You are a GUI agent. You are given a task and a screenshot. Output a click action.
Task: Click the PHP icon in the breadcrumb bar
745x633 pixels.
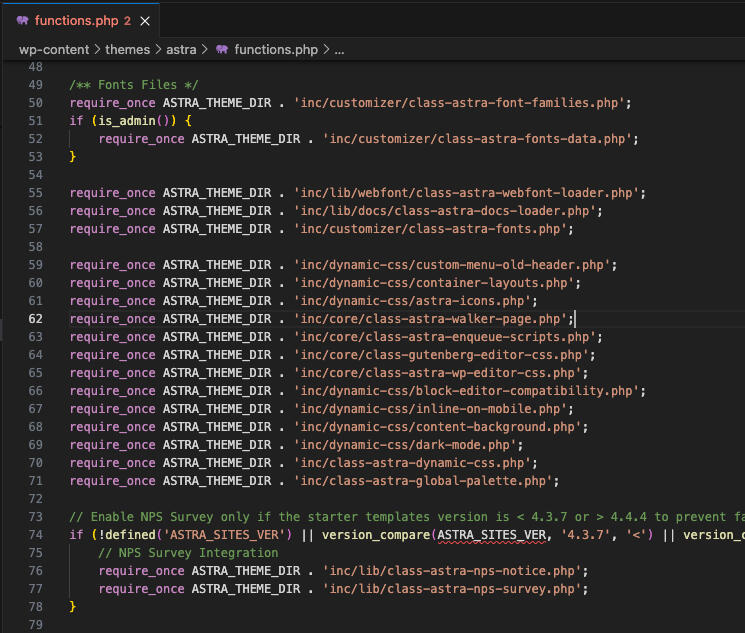tap(223, 49)
